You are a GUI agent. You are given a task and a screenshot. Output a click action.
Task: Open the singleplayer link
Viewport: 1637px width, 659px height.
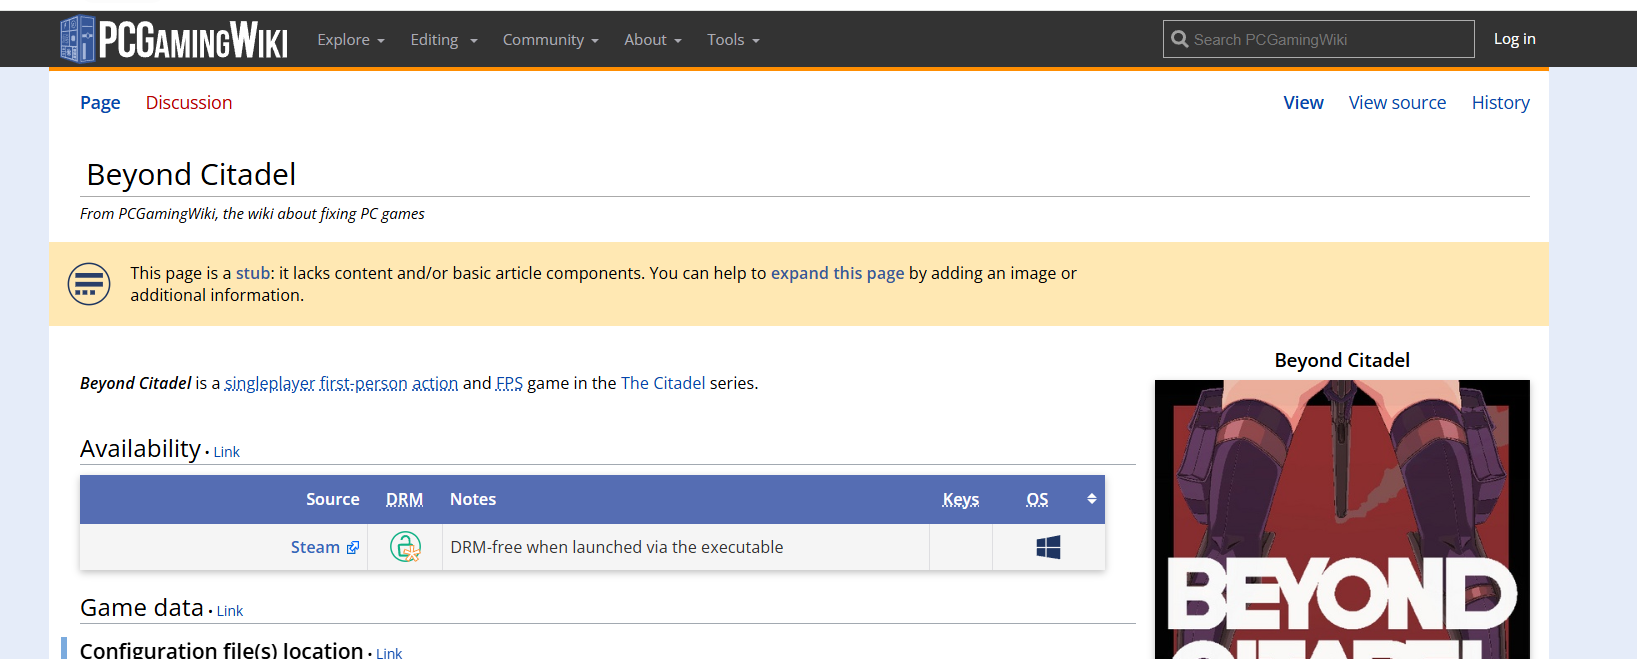coord(270,383)
